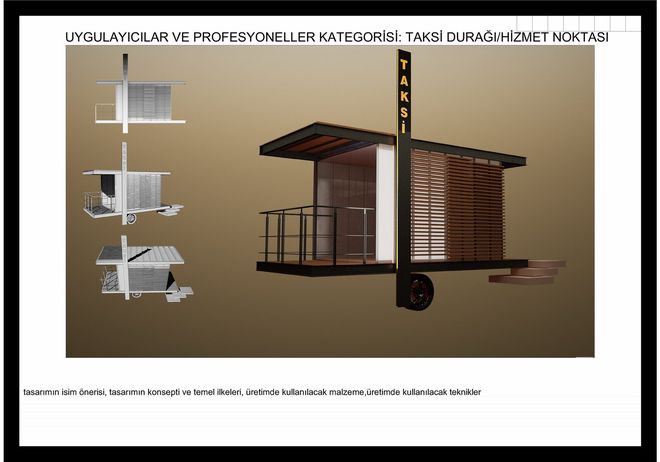Click the wheel under the taxi stand
Image resolution: width=660 pixels, height=462 pixels.
[x=420, y=291]
